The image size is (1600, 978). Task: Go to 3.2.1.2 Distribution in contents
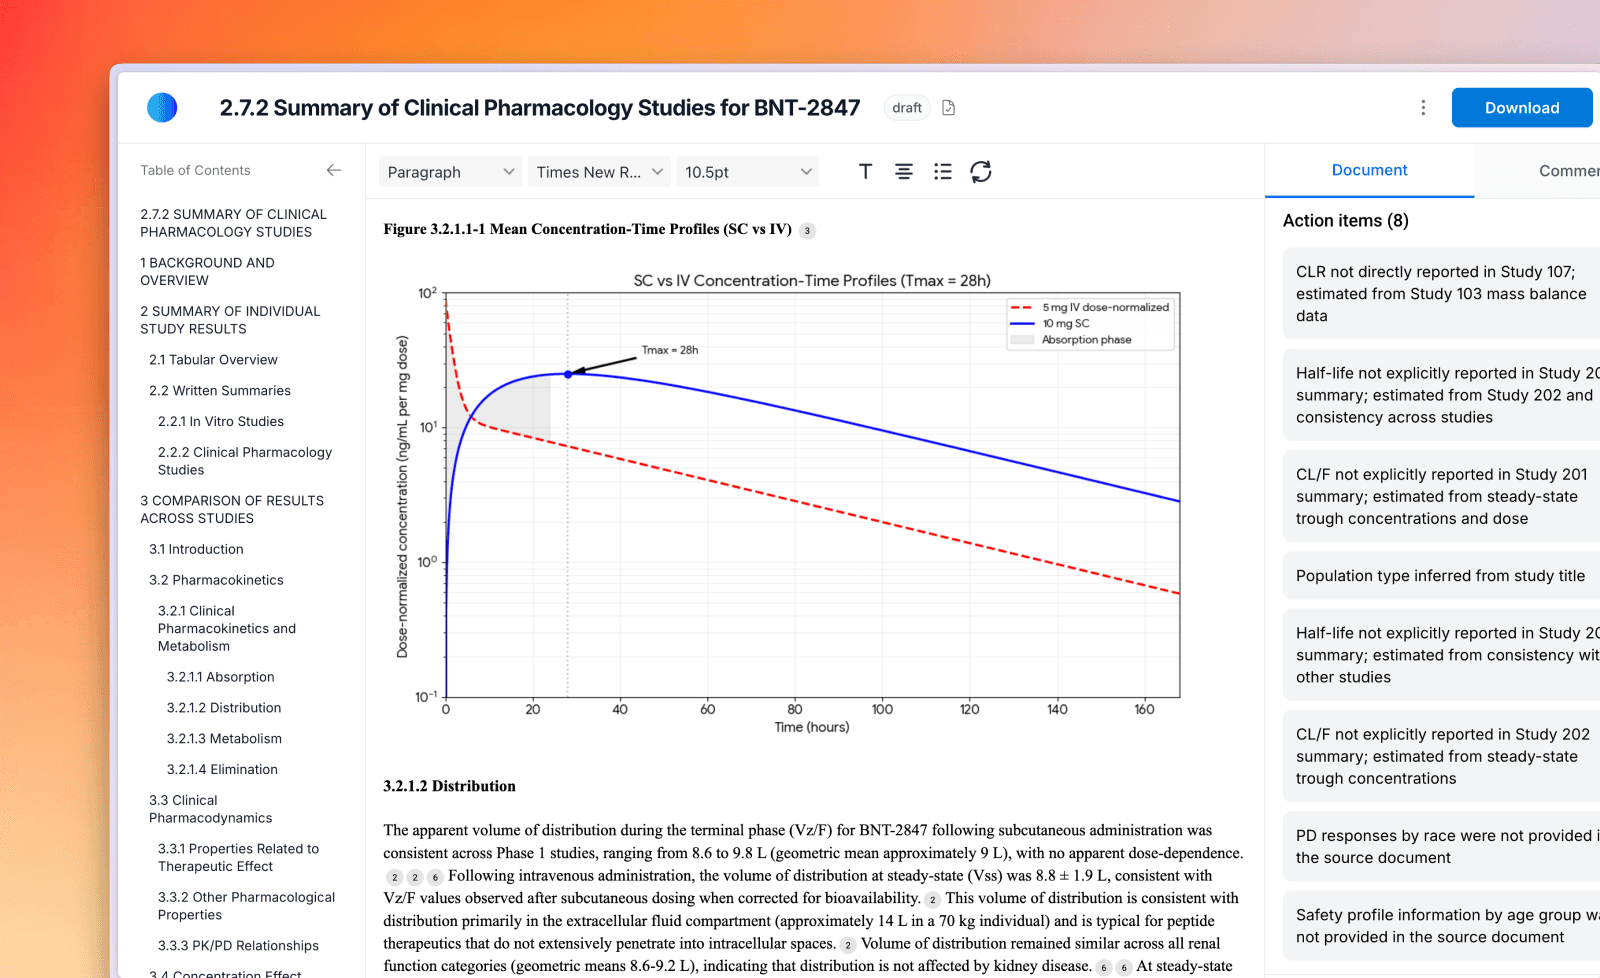click(x=224, y=708)
